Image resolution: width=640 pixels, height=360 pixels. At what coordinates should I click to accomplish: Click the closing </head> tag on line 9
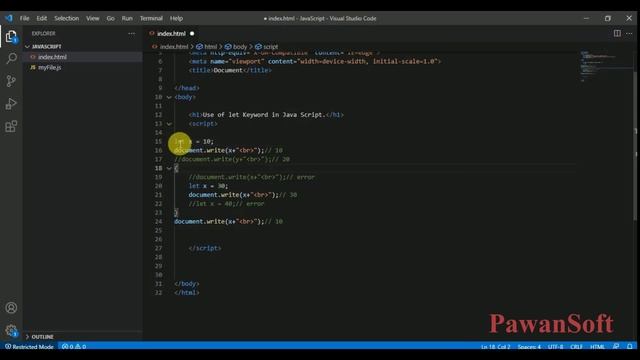pos(187,88)
